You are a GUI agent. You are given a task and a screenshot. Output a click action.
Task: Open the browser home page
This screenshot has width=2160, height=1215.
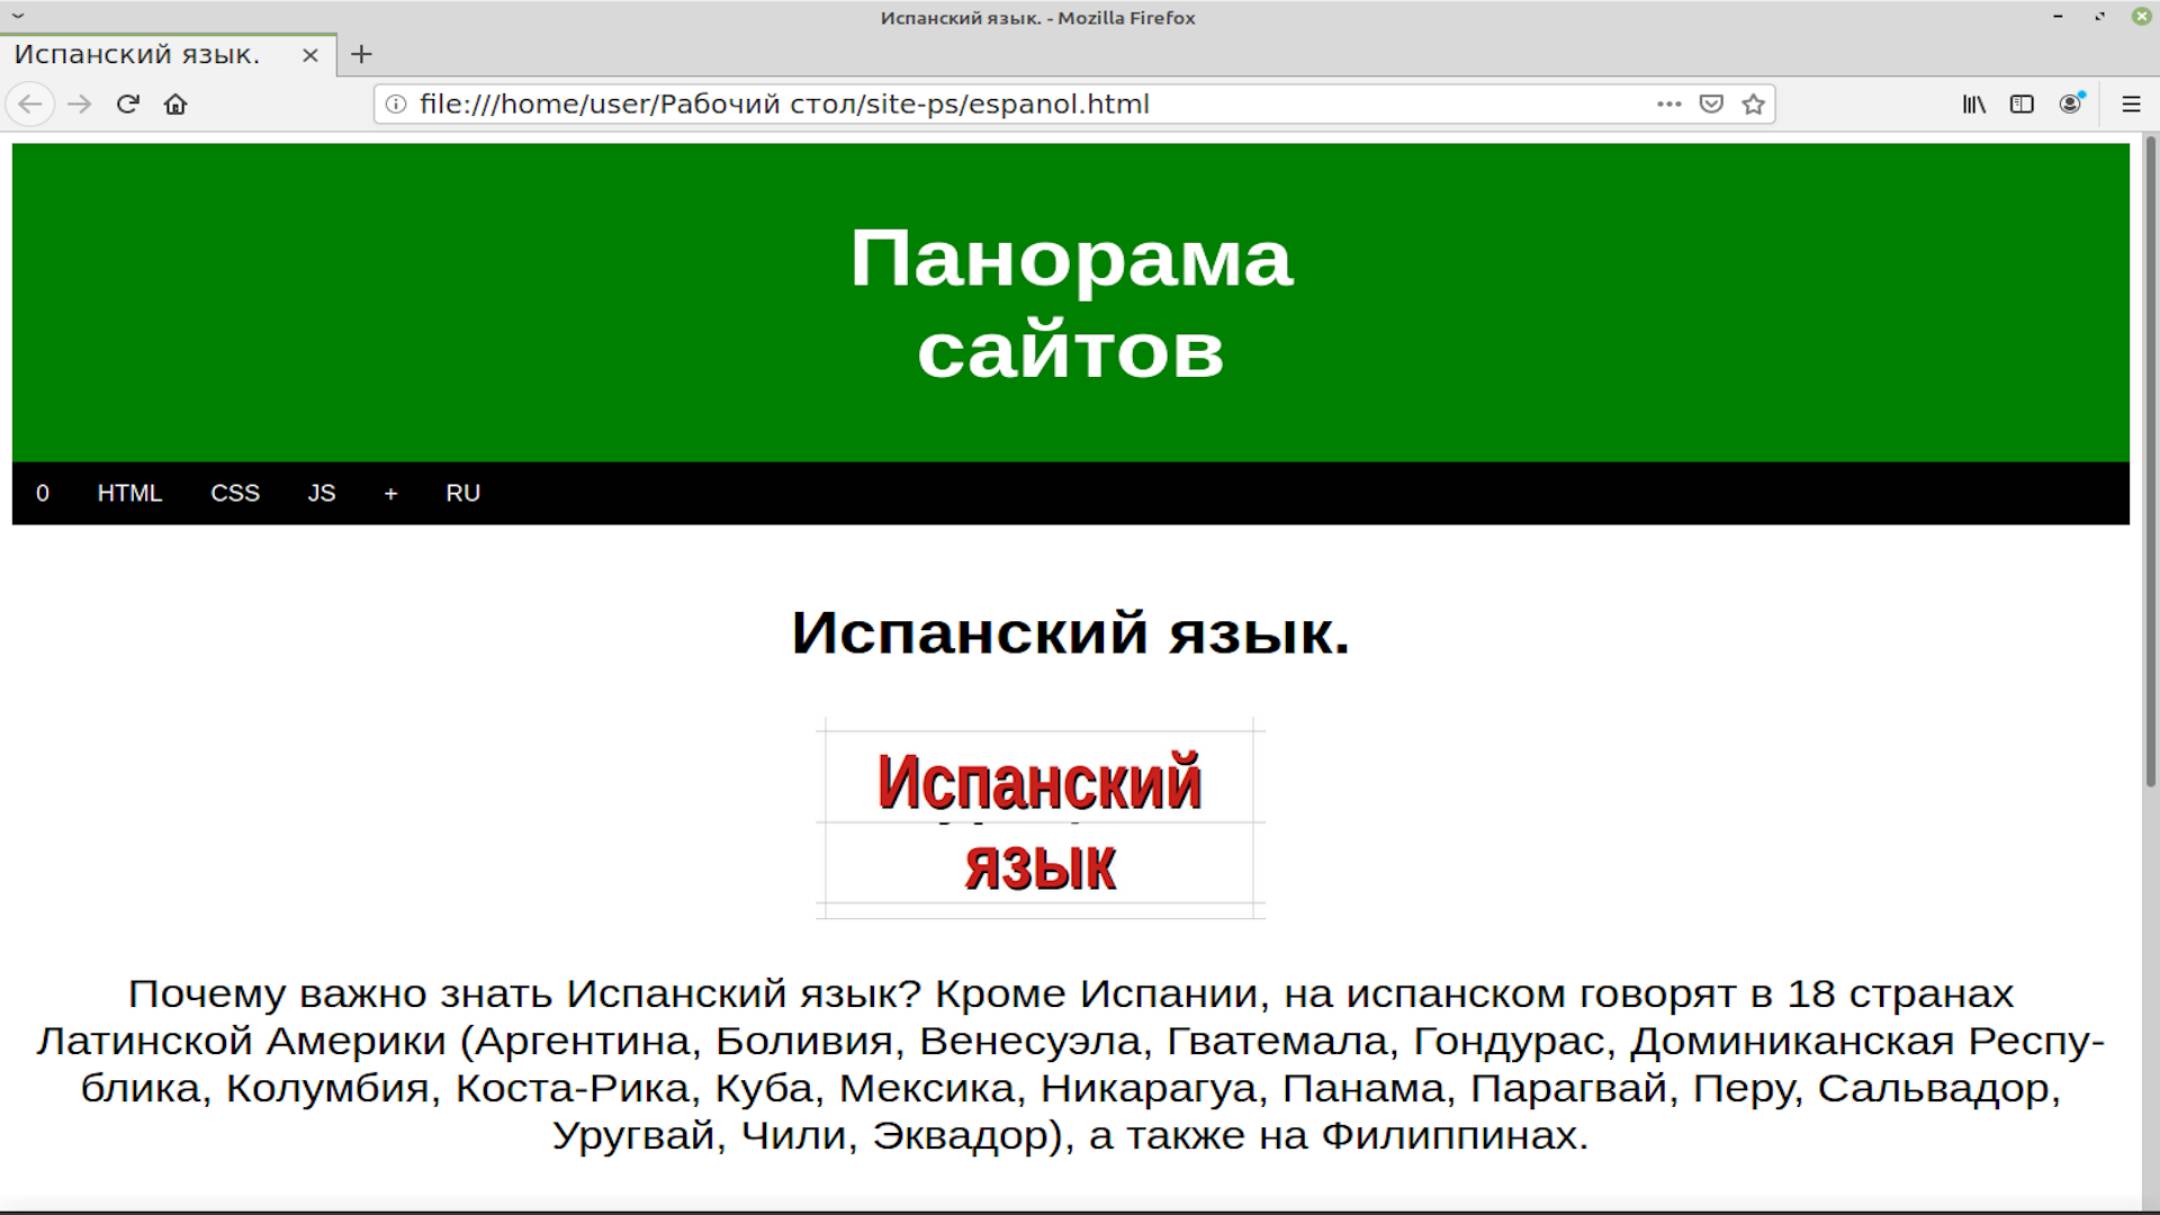pyautogui.click(x=175, y=103)
